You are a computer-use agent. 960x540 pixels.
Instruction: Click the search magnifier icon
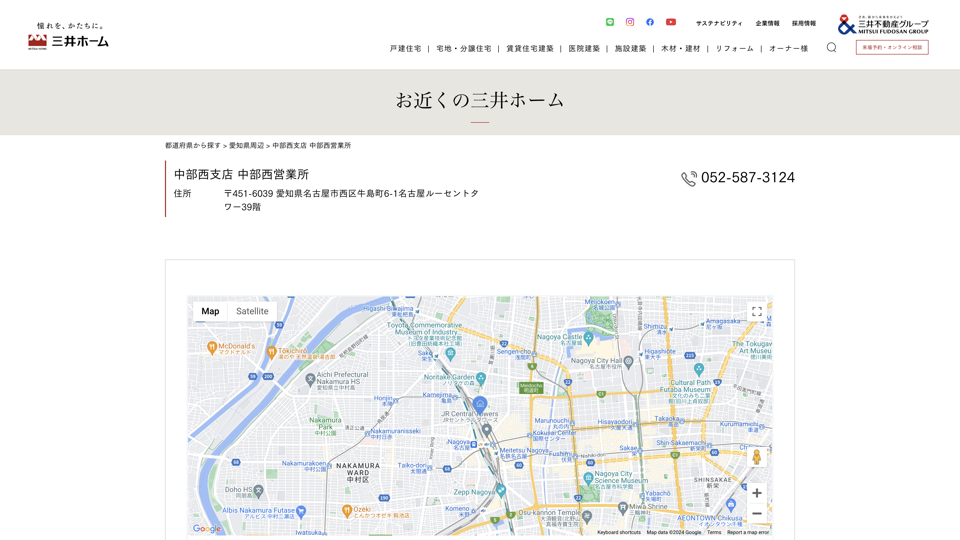point(831,47)
